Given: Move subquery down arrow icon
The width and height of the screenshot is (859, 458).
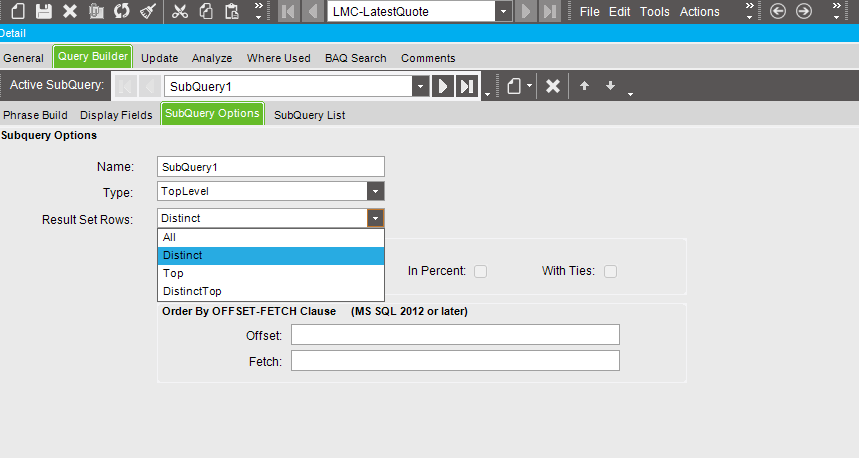Looking at the screenshot, I should [x=610, y=85].
